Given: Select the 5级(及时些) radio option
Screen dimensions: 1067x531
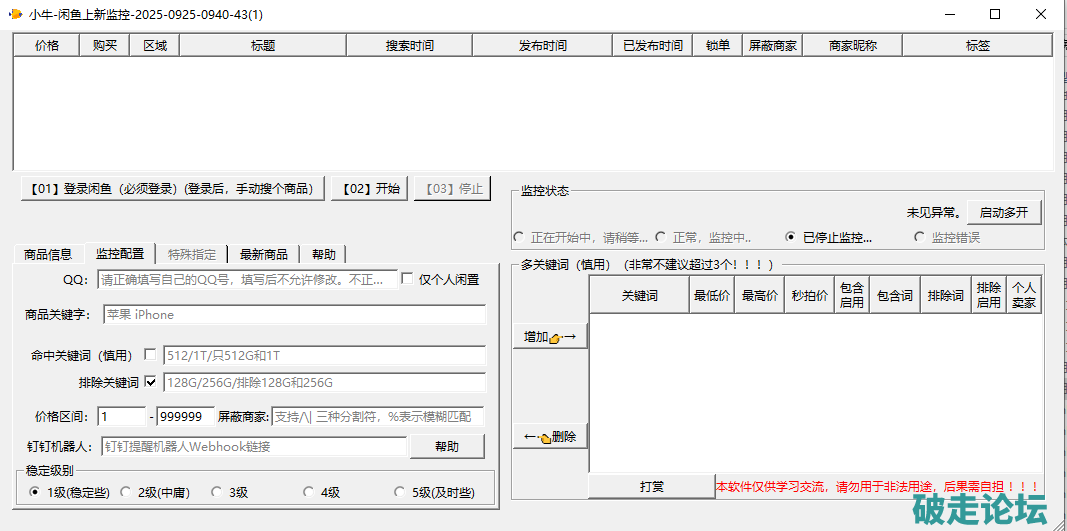Looking at the screenshot, I should click(x=387, y=492).
